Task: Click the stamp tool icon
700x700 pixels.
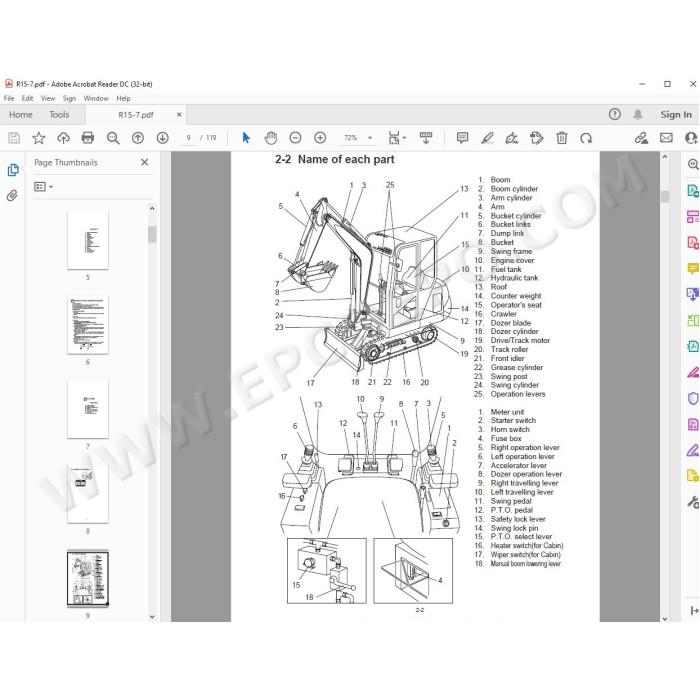Action: (537, 138)
